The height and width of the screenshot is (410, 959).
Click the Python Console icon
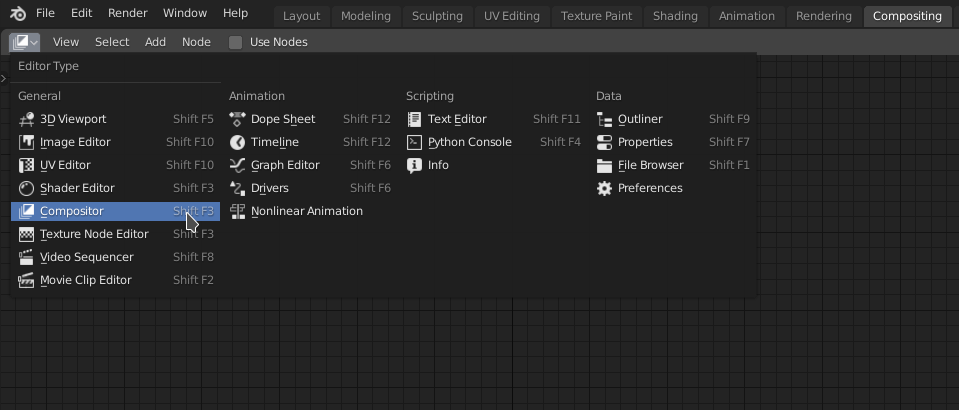(x=414, y=142)
